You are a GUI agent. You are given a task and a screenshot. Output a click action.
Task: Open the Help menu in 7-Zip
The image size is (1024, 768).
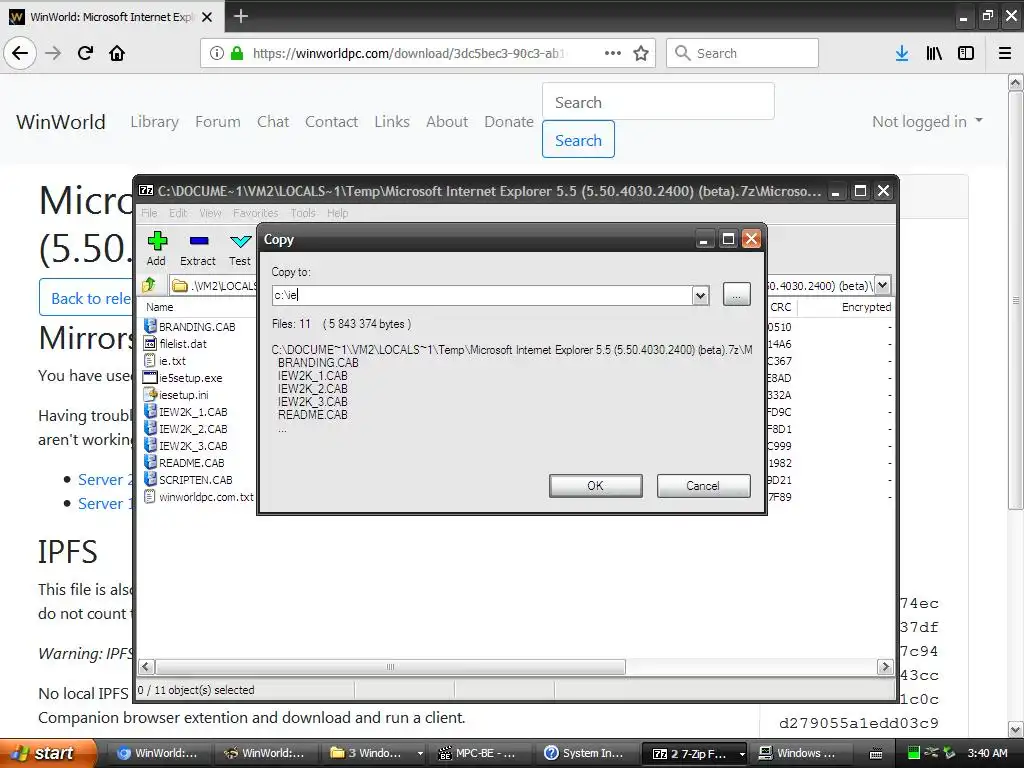pos(338,213)
